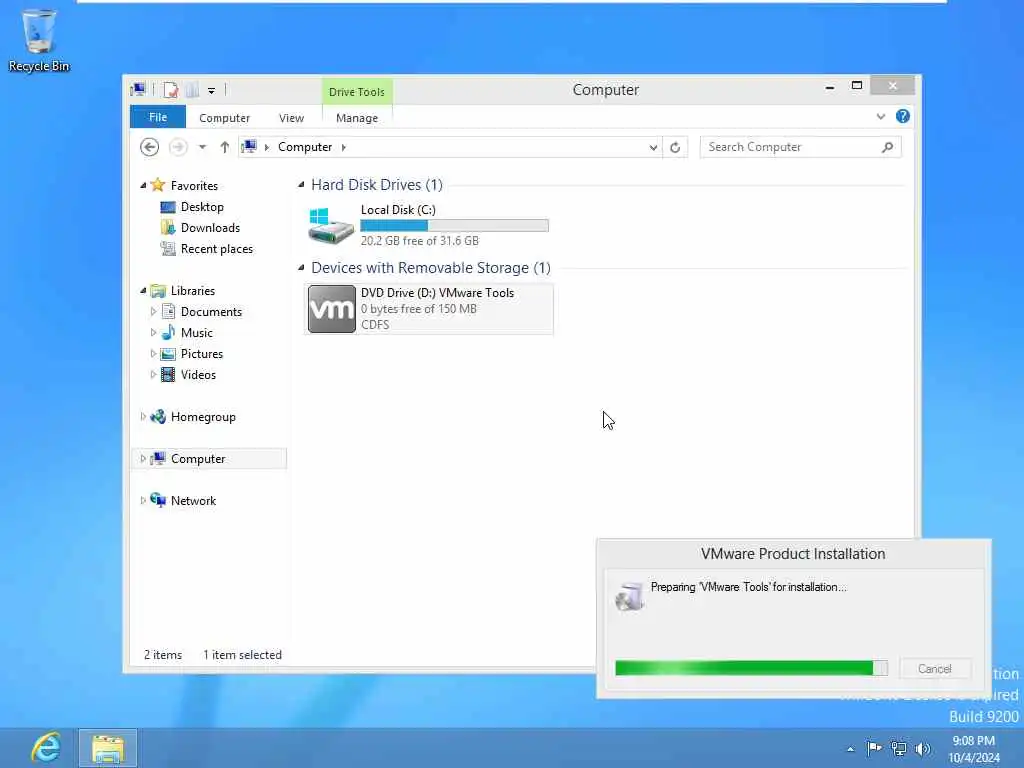The width and height of the screenshot is (1024, 768).
Task: Click the Properties quick access icon
Action: point(171,90)
